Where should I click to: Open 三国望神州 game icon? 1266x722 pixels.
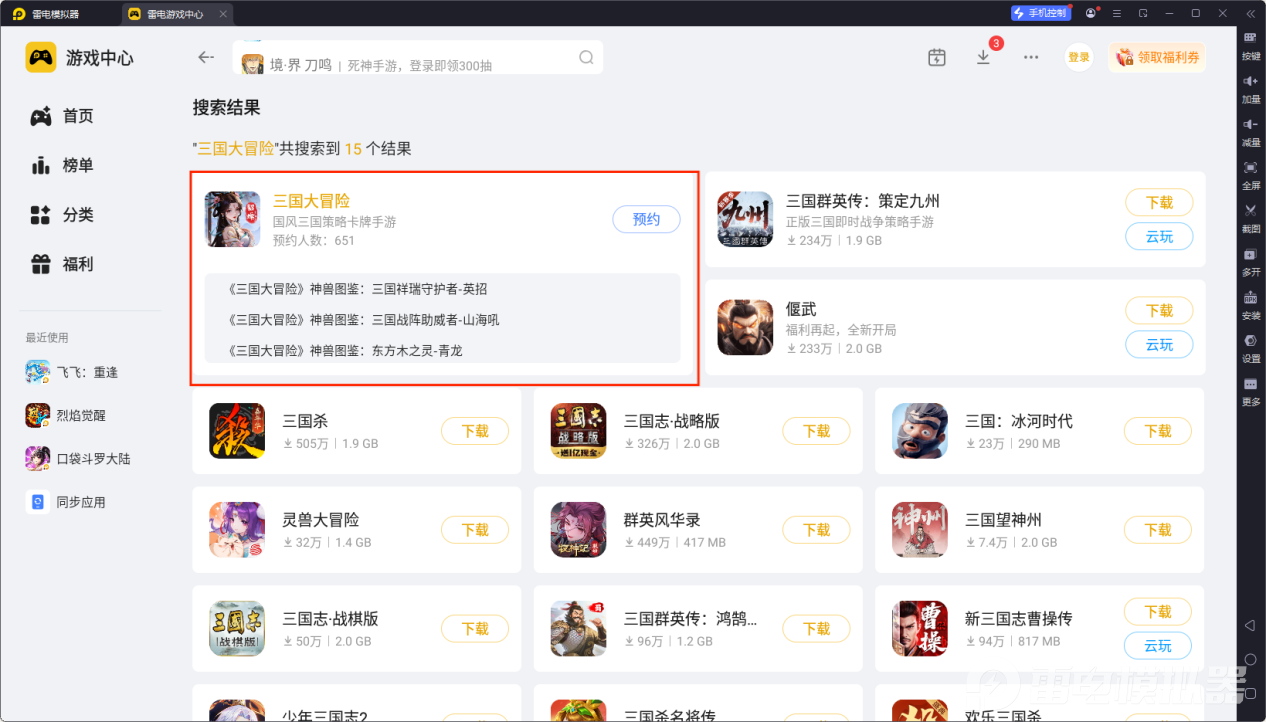920,530
